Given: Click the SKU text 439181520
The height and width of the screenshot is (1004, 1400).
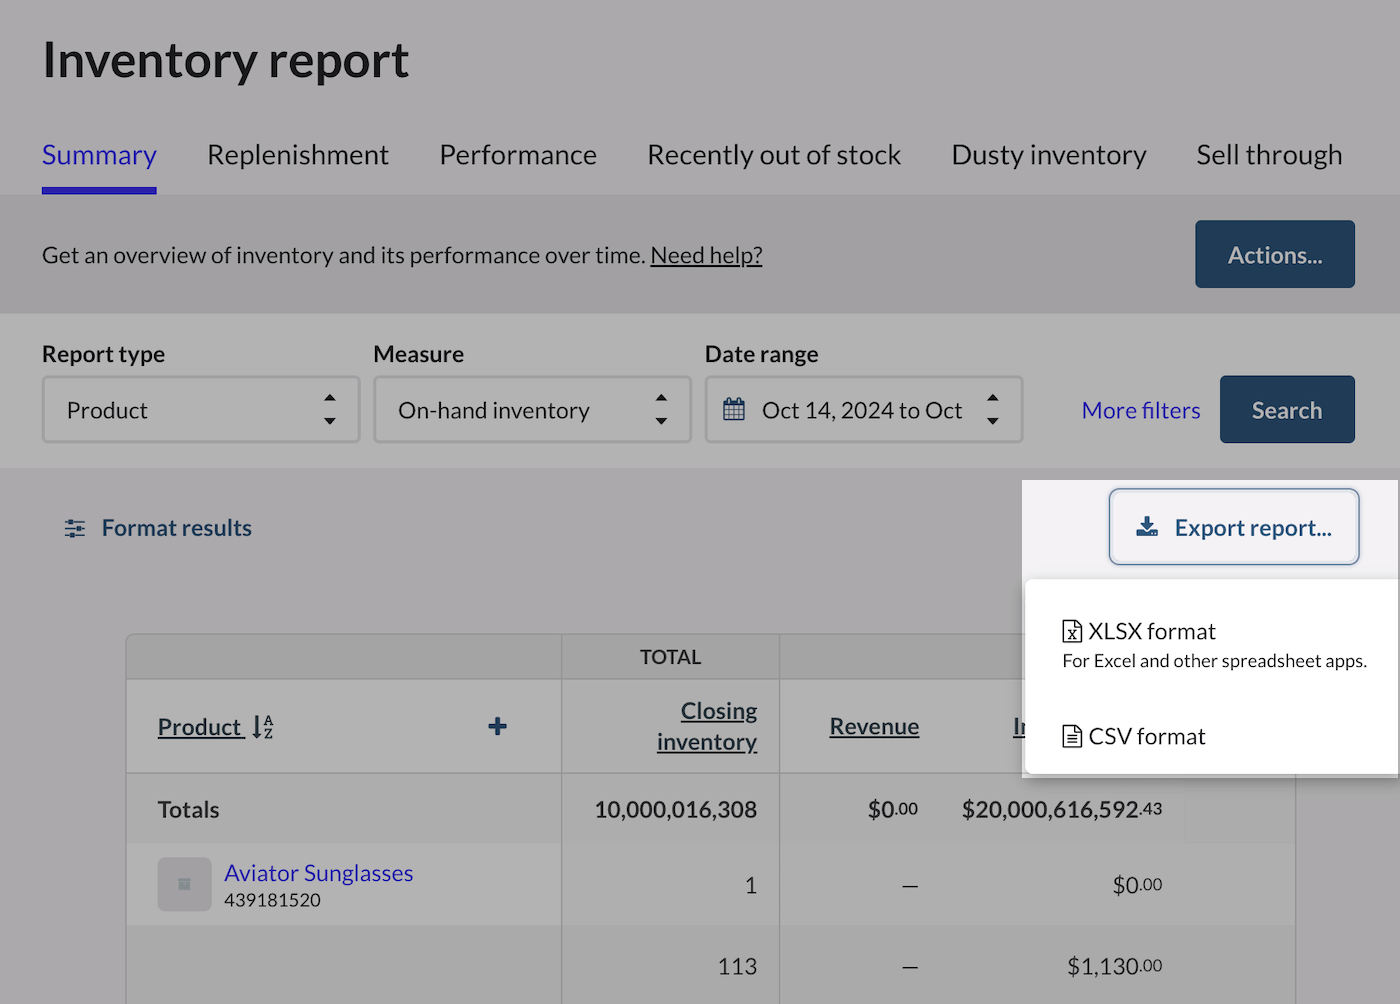Looking at the screenshot, I should pyautogui.click(x=272, y=900).
